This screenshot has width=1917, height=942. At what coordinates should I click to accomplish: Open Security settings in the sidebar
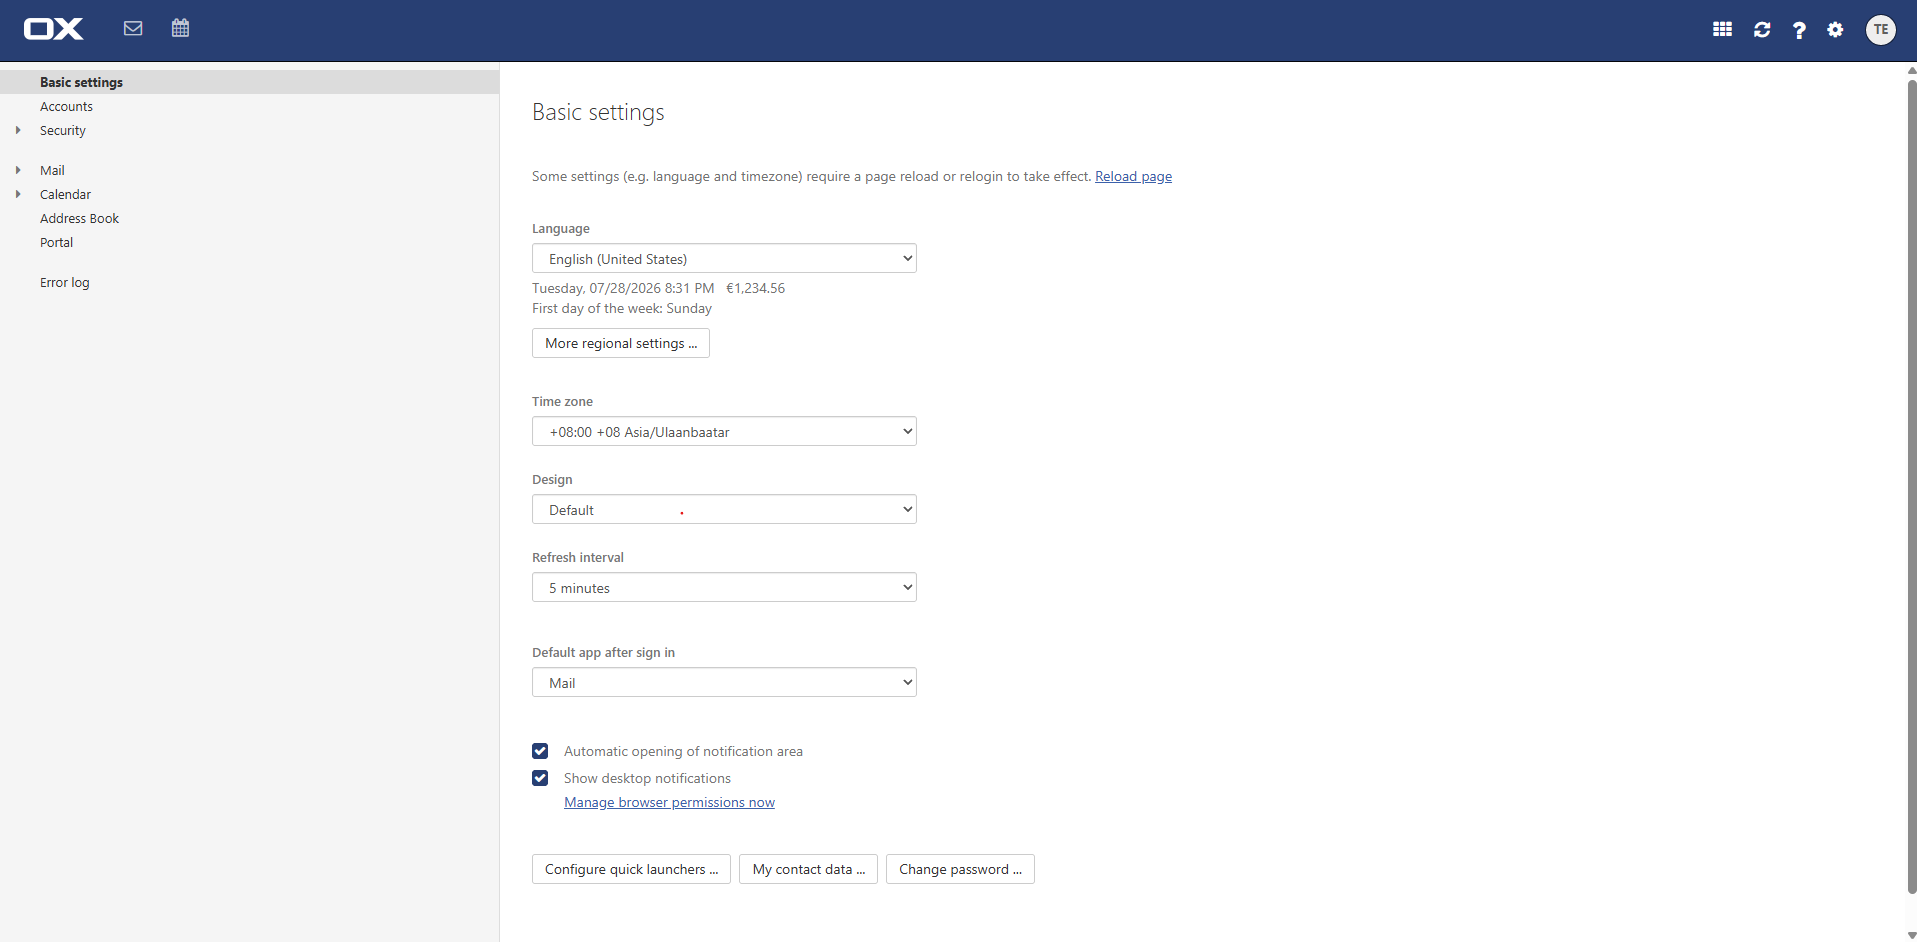click(x=249, y=130)
